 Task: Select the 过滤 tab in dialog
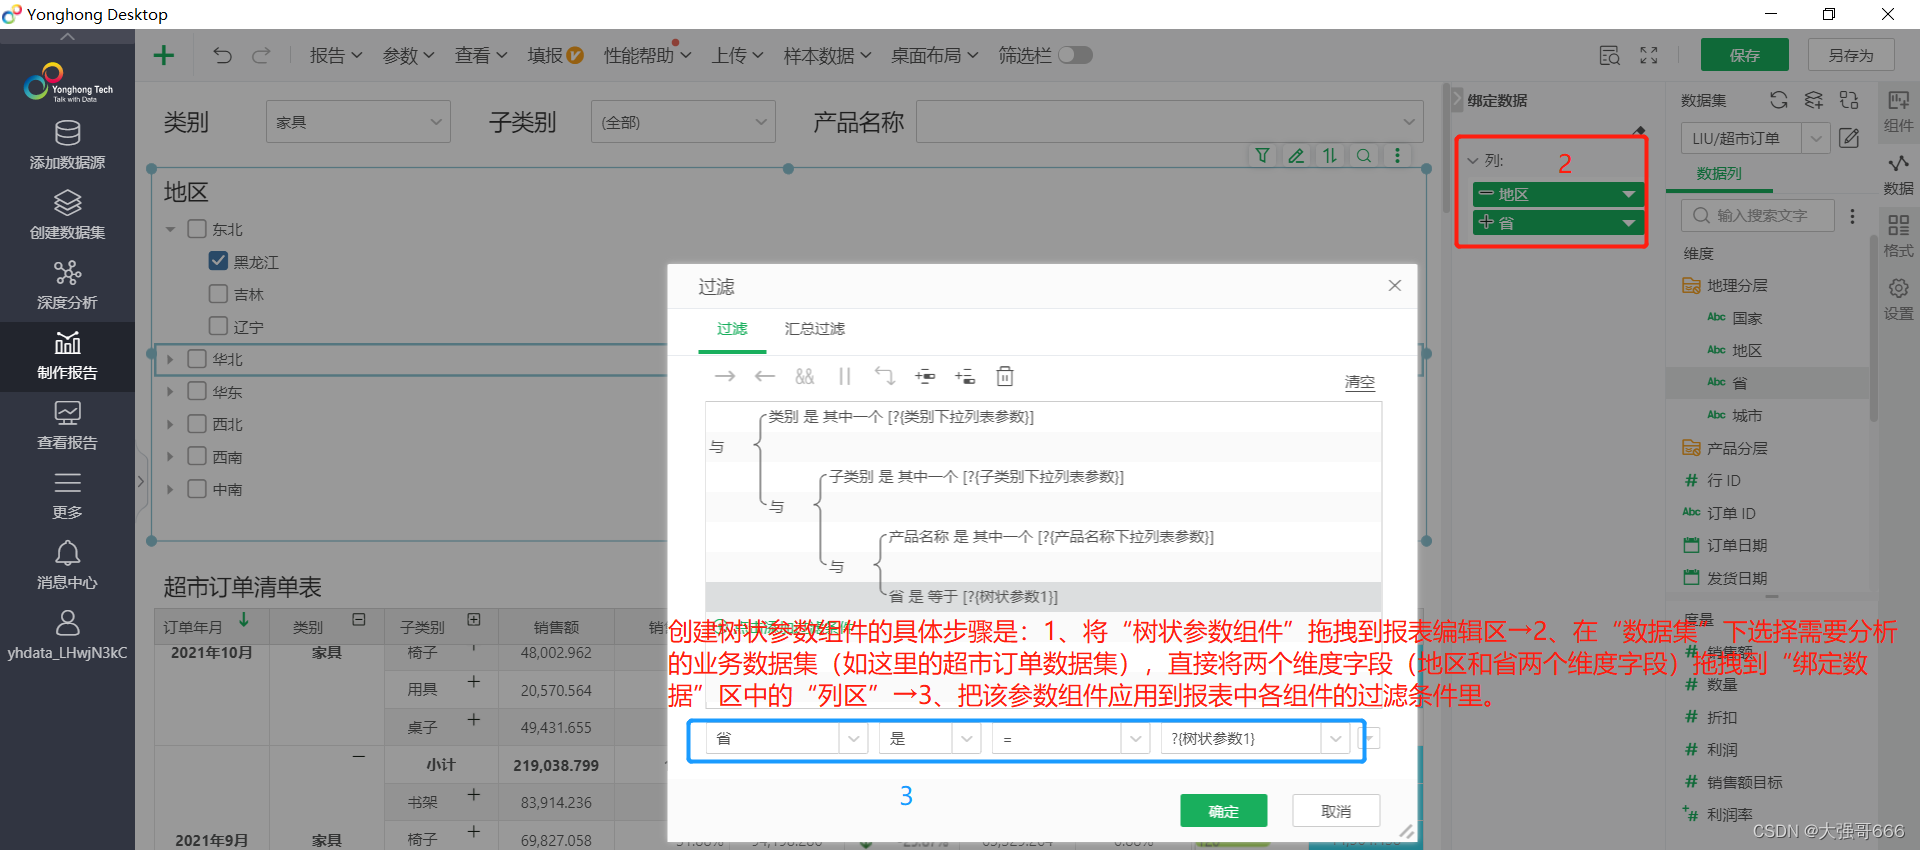pos(732,328)
